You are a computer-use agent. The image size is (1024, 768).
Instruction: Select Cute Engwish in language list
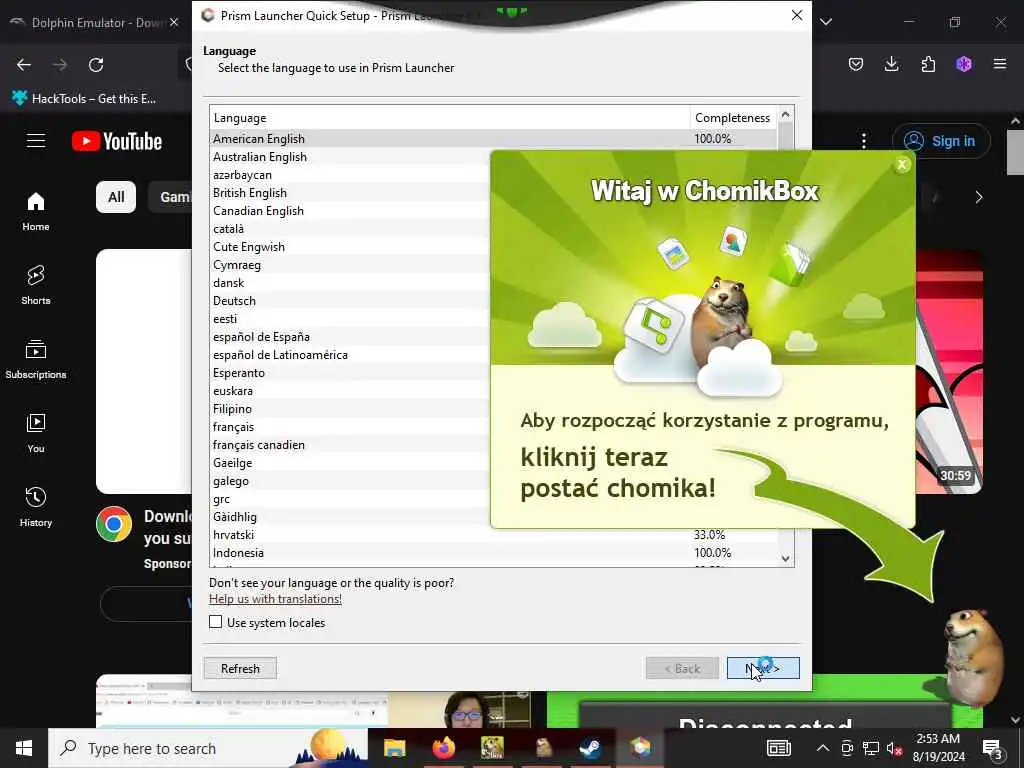coord(248,247)
